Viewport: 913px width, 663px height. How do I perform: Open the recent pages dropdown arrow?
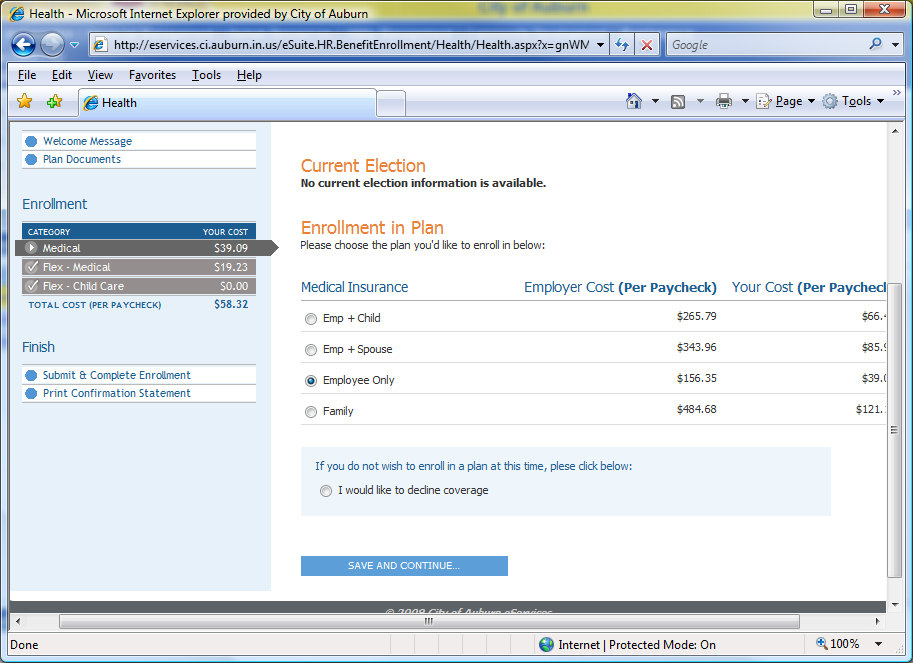pyautogui.click(x=75, y=45)
